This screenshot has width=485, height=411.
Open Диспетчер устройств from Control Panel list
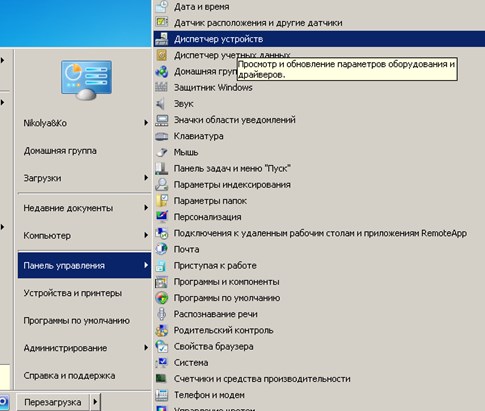[x=319, y=39]
